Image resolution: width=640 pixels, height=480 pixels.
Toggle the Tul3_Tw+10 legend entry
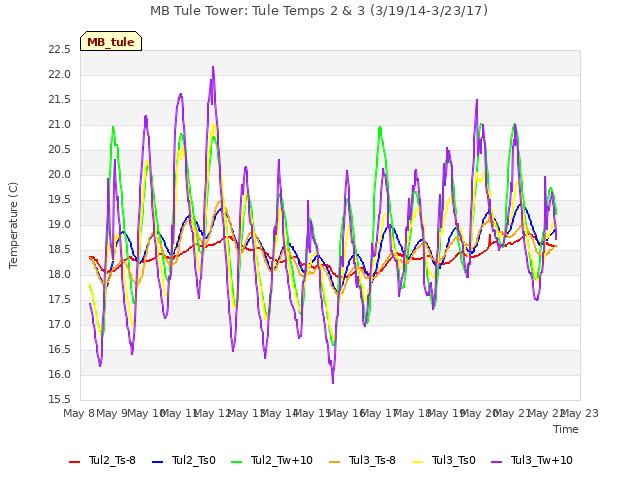click(x=532, y=461)
